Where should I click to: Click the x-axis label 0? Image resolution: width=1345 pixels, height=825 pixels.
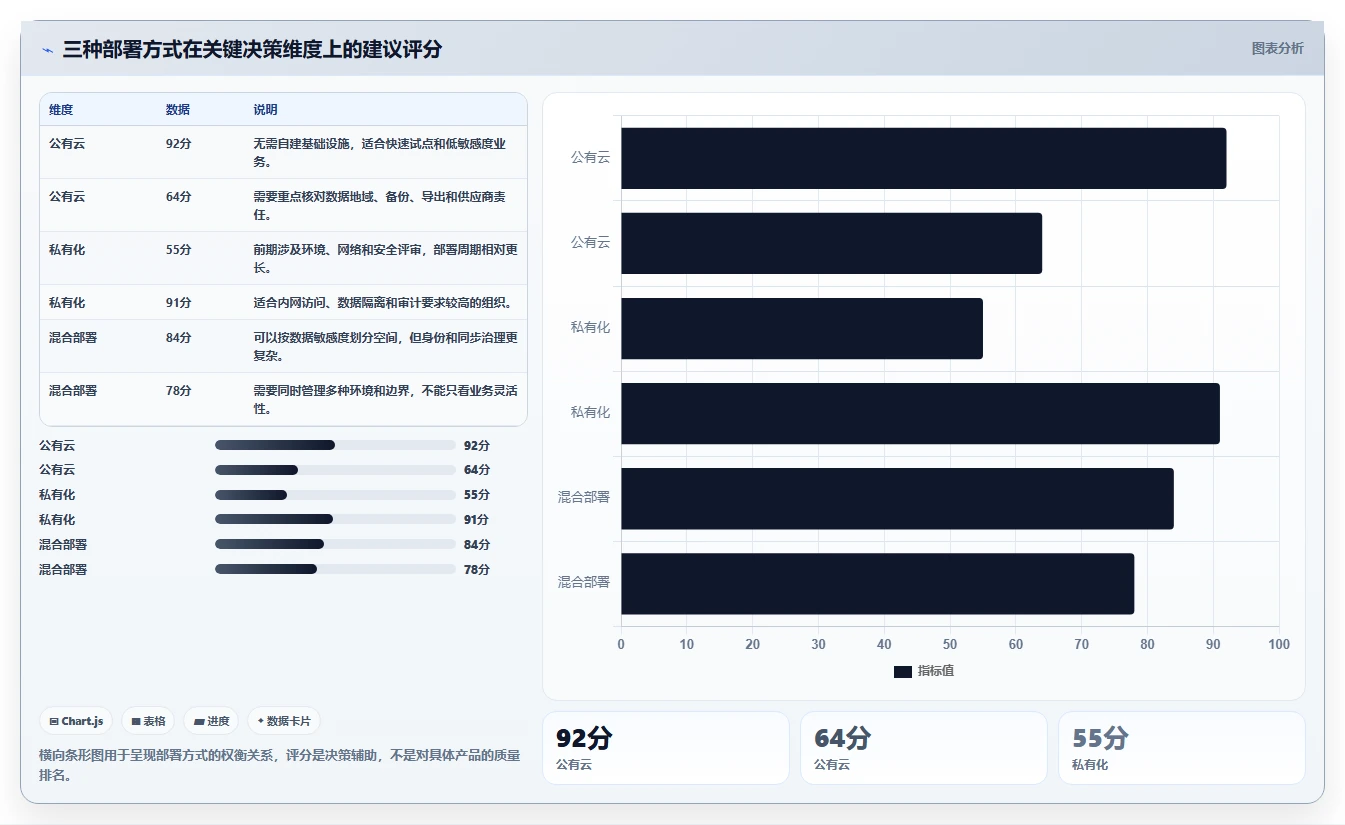point(621,645)
